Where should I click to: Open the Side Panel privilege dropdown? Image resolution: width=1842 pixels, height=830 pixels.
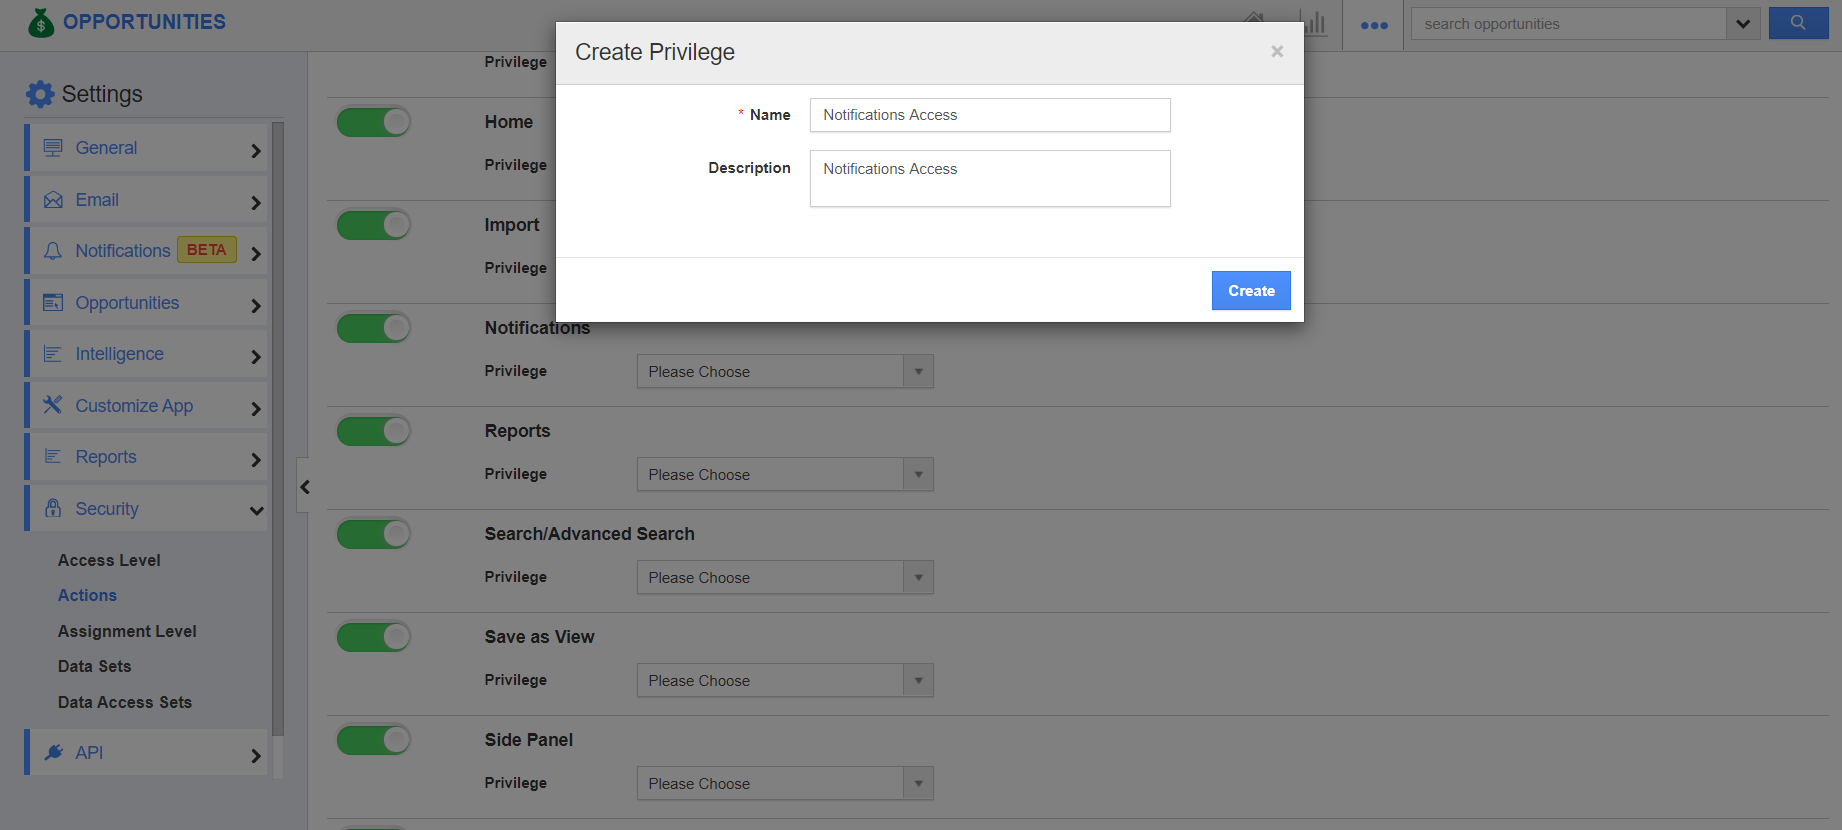tap(784, 783)
